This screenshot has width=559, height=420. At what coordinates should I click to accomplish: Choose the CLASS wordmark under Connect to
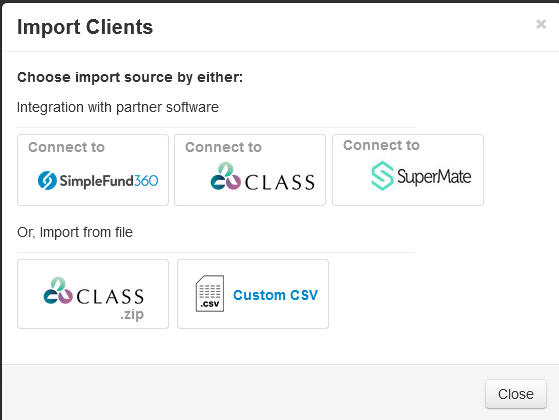click(280, 182)
